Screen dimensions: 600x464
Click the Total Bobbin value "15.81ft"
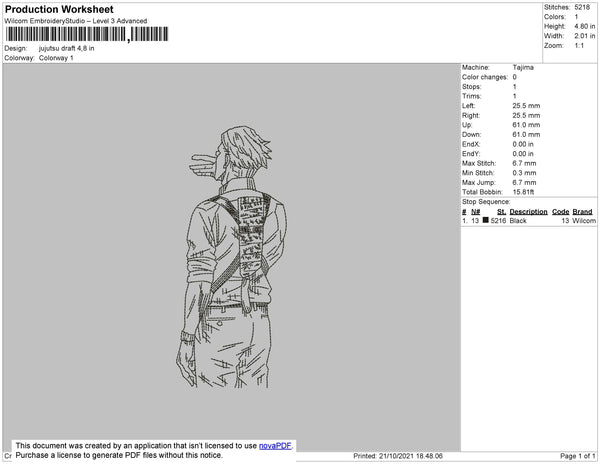(x=523, y=192)
